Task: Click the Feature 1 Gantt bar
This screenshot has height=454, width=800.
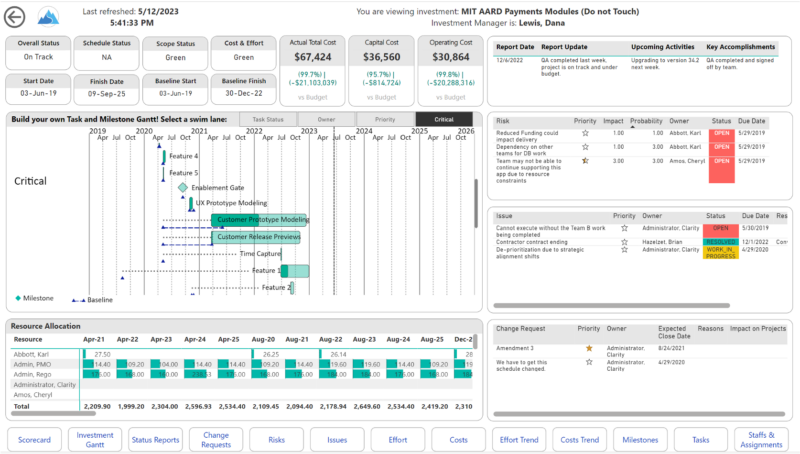Action: (x=295, y=271)
